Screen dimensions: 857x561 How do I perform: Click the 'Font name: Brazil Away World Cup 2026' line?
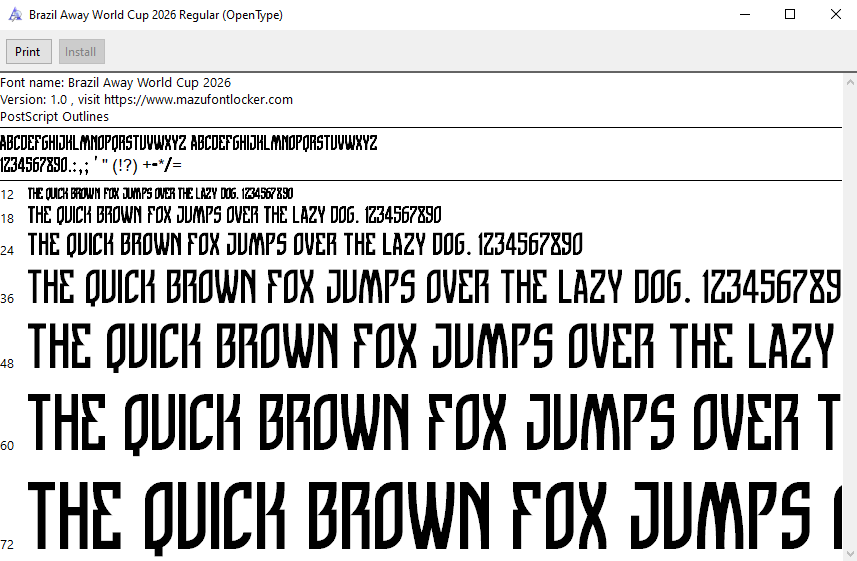tap(116, 83)
